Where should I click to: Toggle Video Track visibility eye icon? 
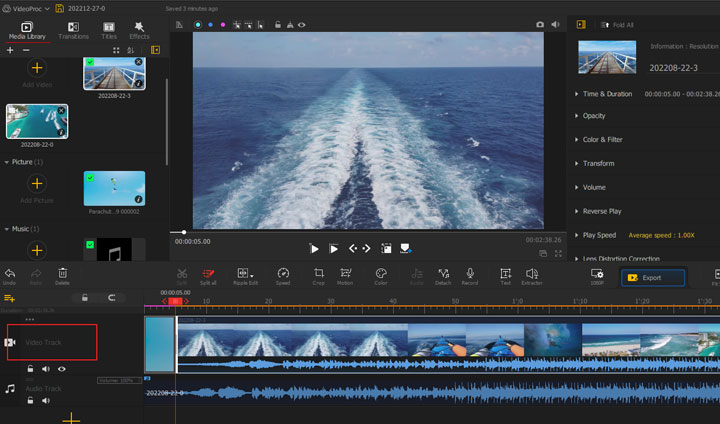point(62,368)
